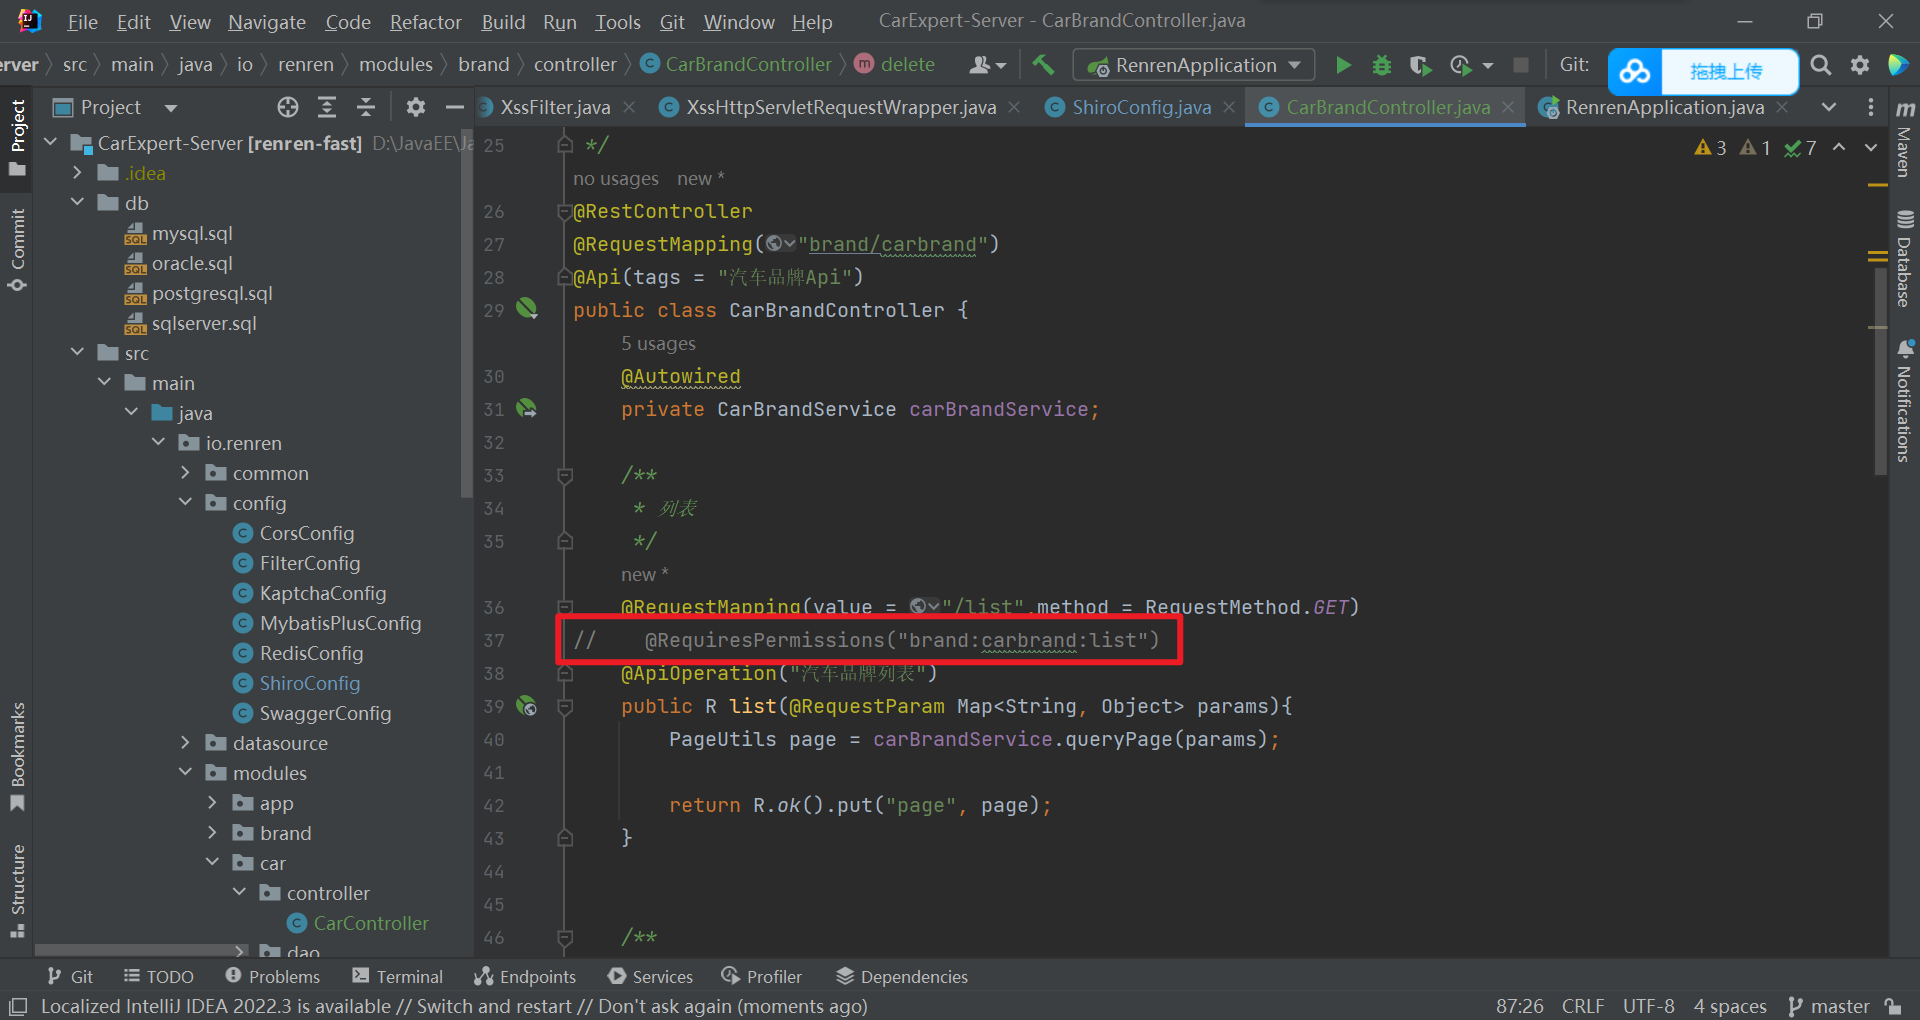Open the Maven tool window

[x=1905, y=138]
